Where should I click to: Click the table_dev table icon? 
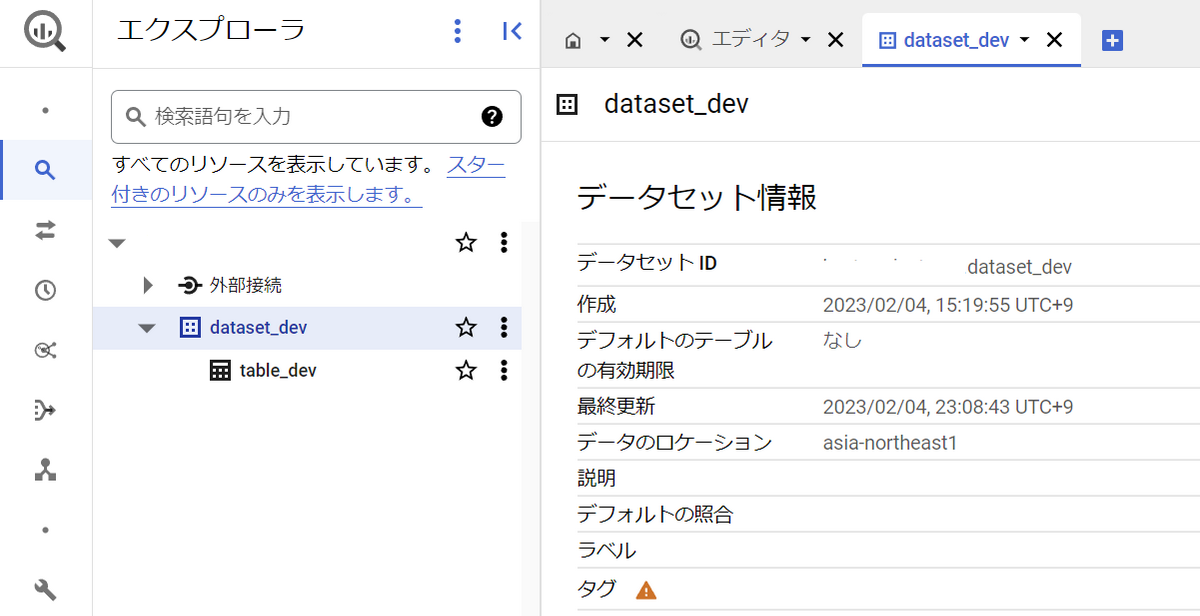(220, 371)
